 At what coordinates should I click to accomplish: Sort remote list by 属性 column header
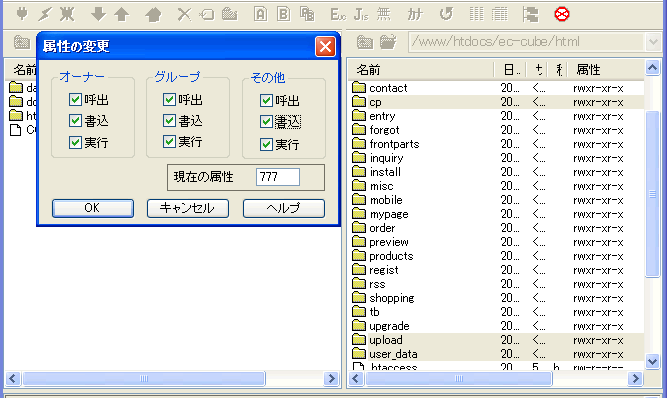(606, 69)
